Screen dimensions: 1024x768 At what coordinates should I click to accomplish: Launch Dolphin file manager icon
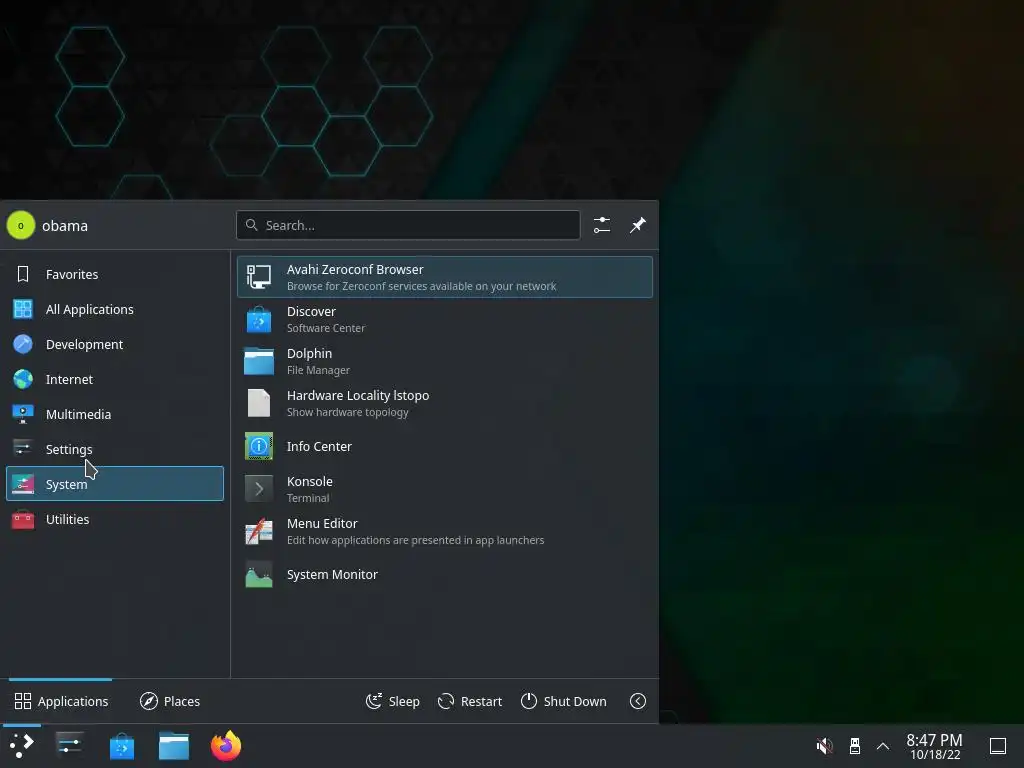(259, 361)
